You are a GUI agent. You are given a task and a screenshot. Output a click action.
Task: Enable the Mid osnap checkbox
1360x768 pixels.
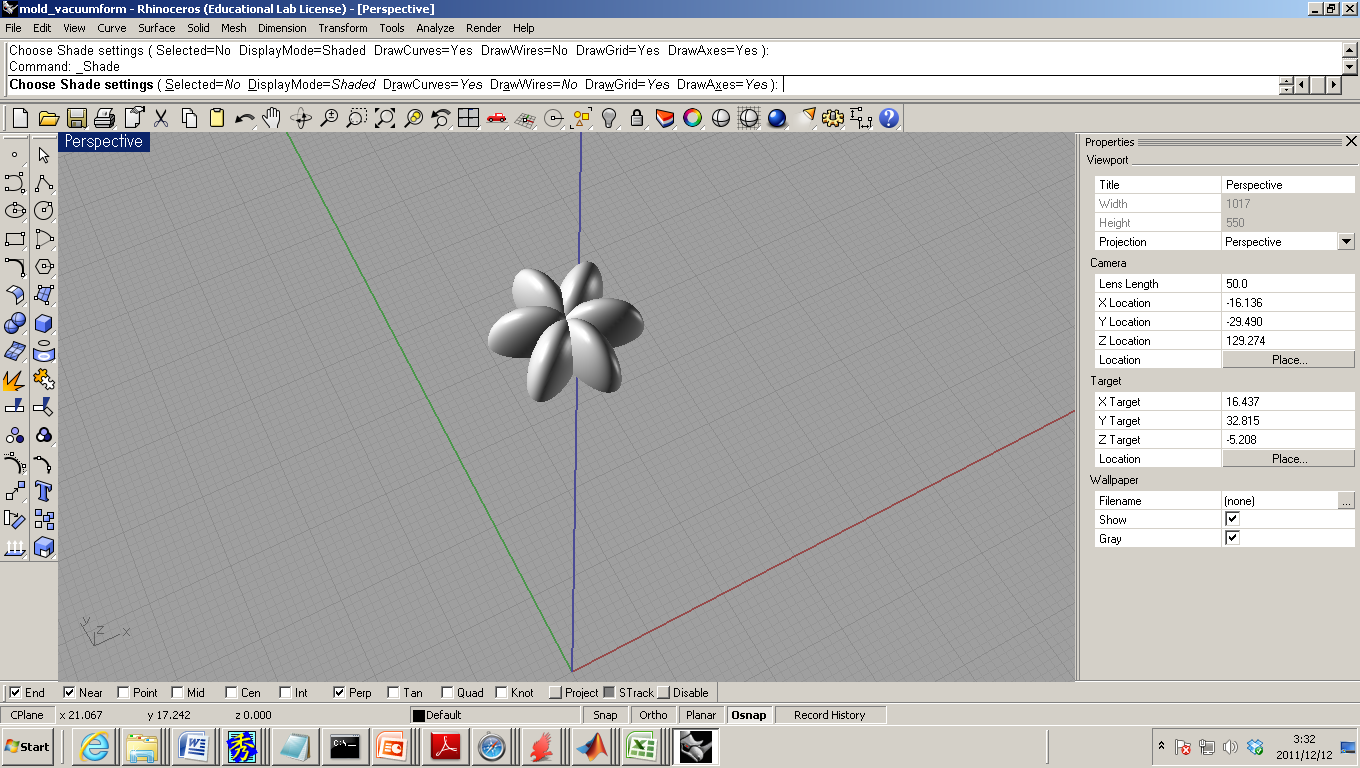[x=178, y=692]
